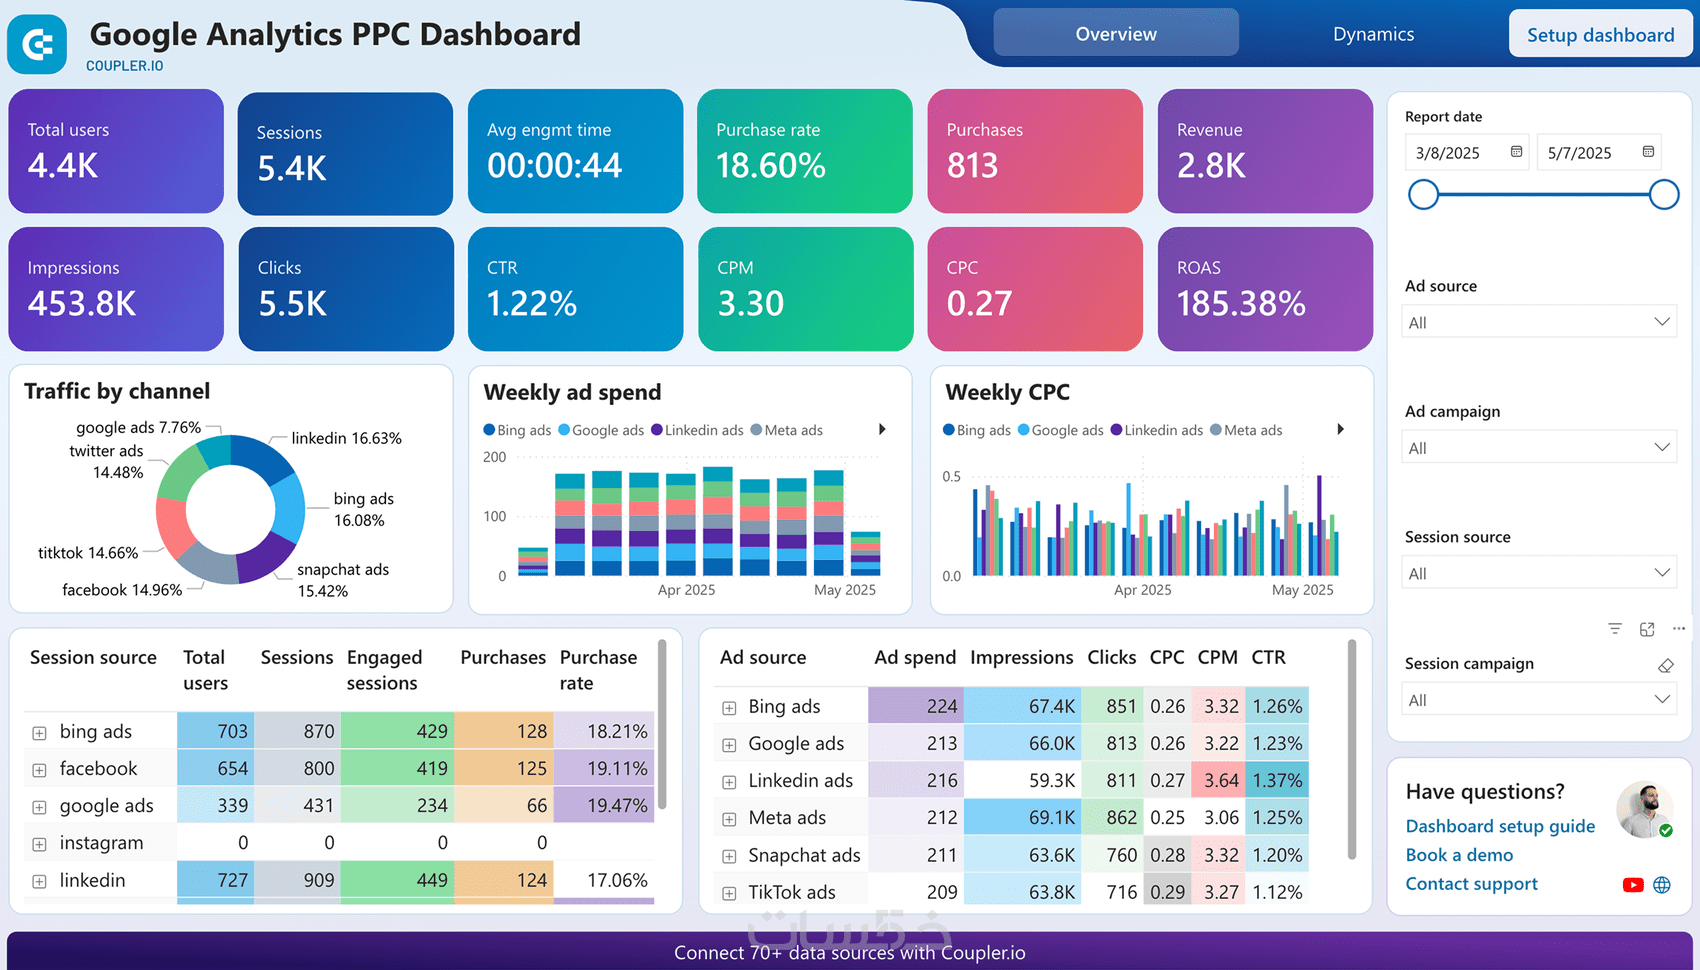
Task: Select Google ads legend in Weekly ad spend
Action: tap(601, 430)
